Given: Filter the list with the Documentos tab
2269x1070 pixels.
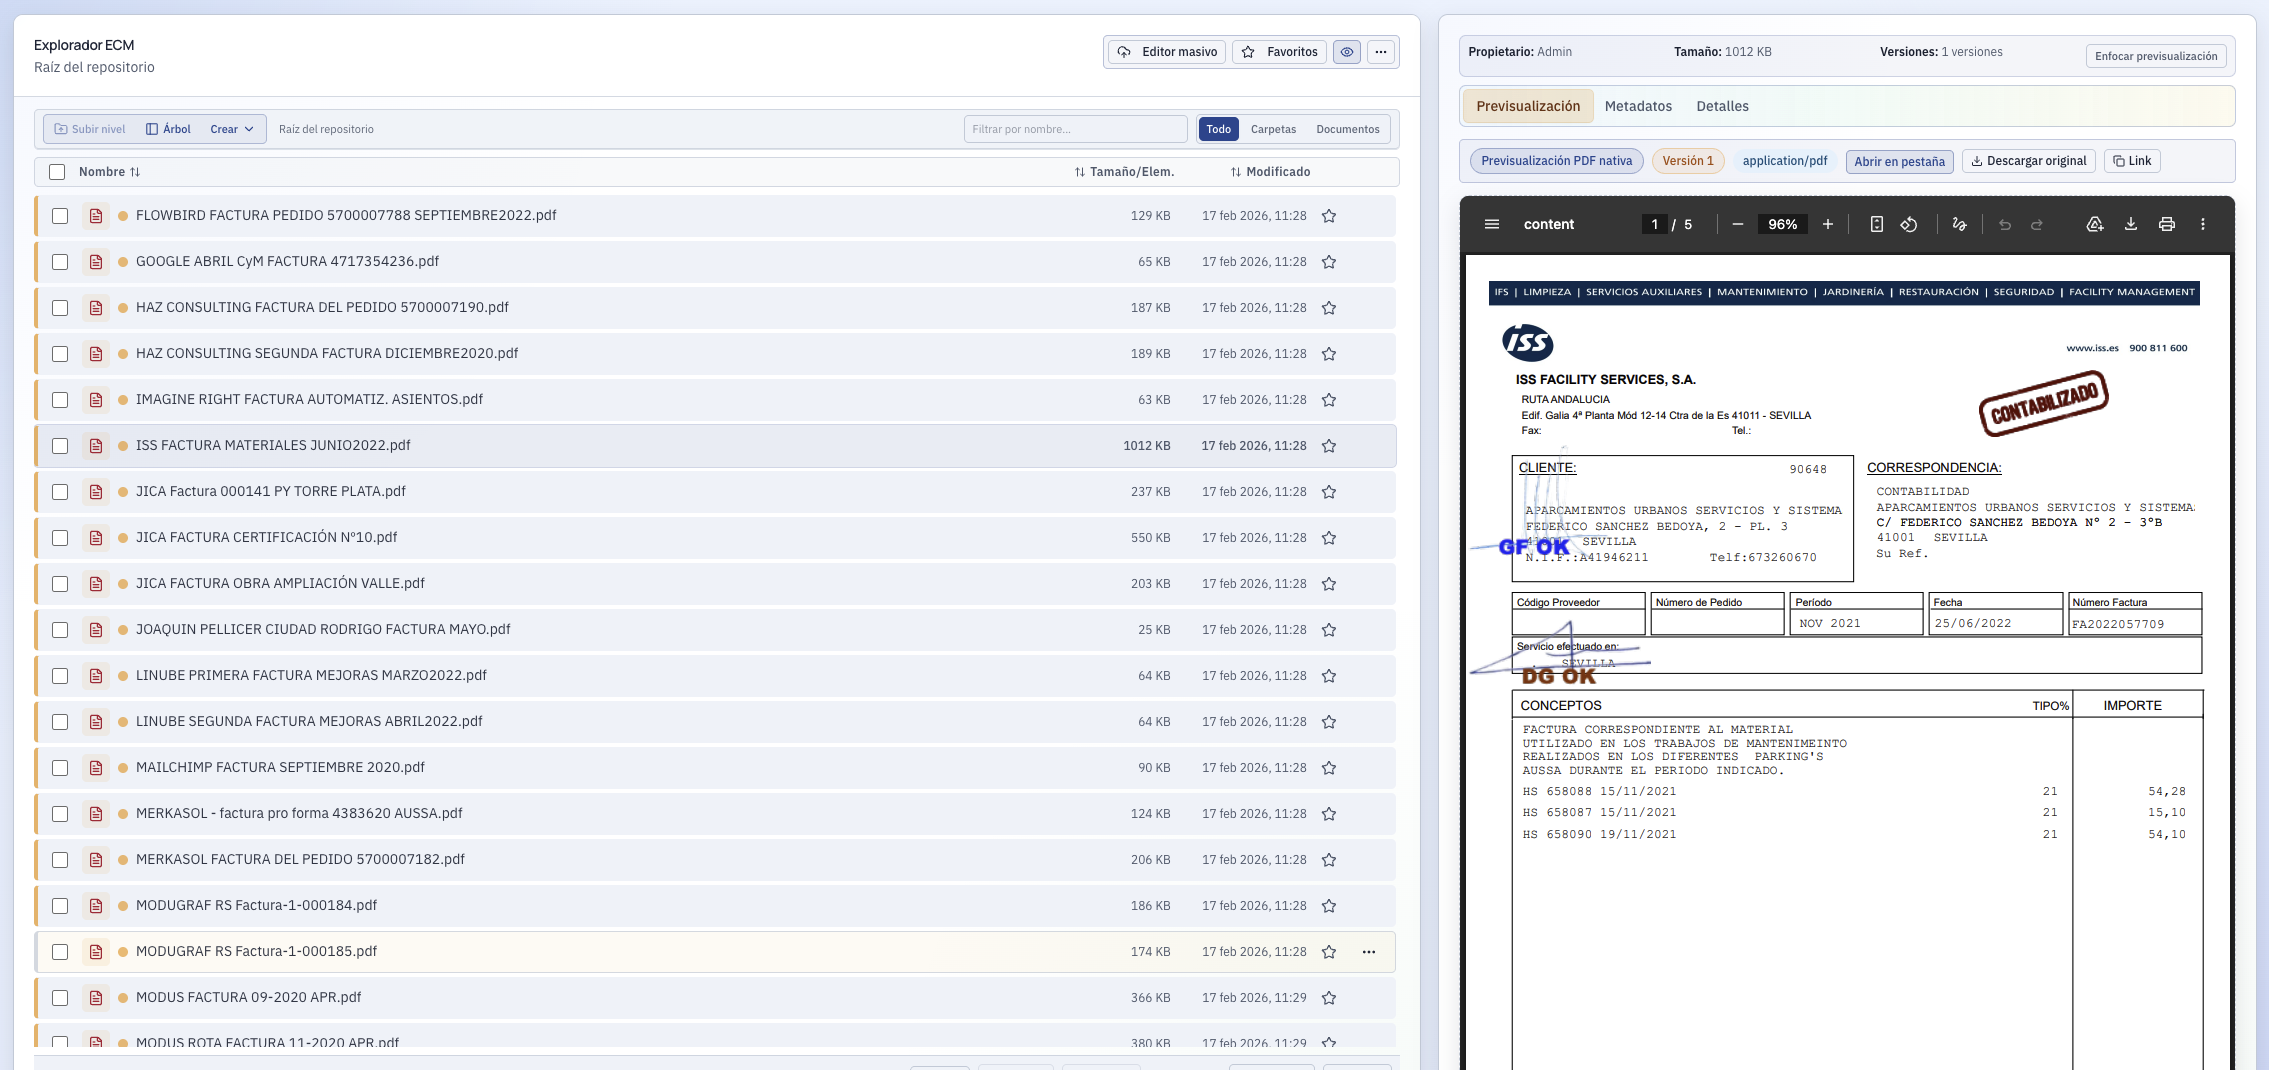Looking at the screenshot, I should 1347,128.
